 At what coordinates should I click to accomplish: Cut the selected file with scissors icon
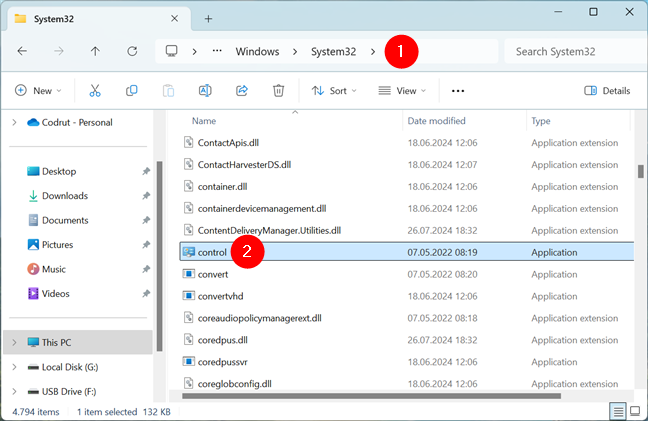point(95,90)
